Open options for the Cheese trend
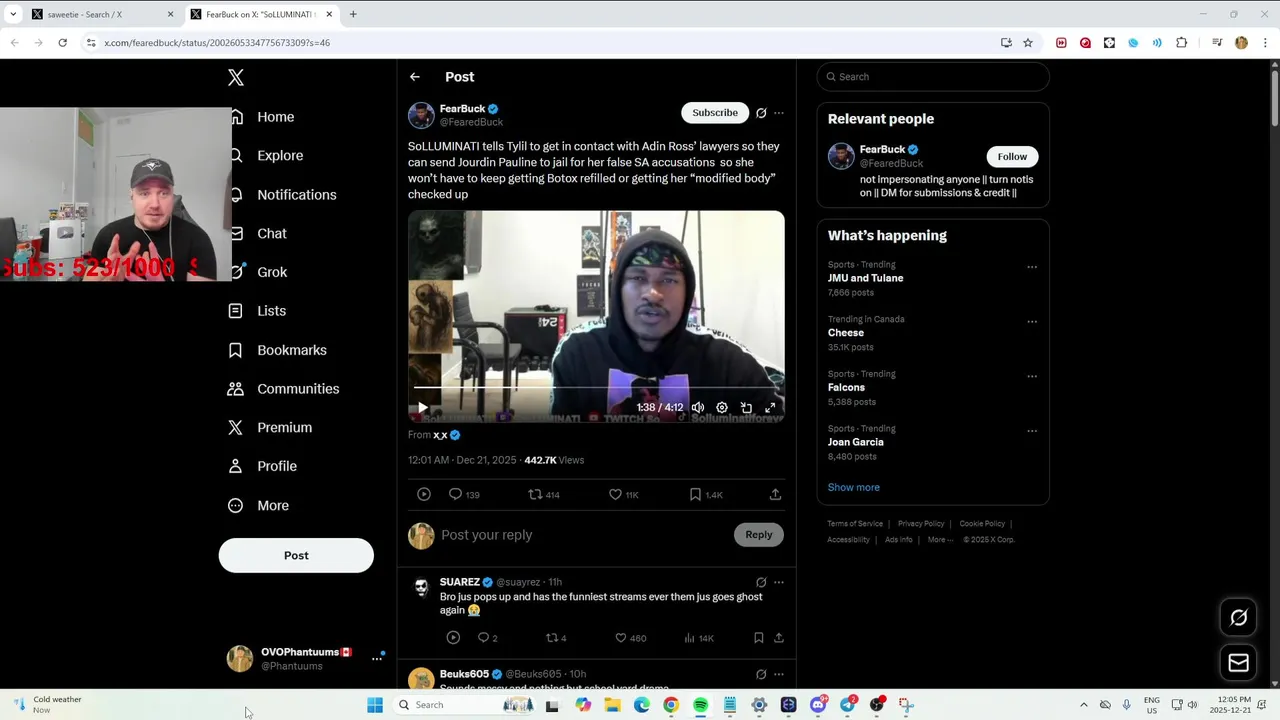 [1032, 322]
